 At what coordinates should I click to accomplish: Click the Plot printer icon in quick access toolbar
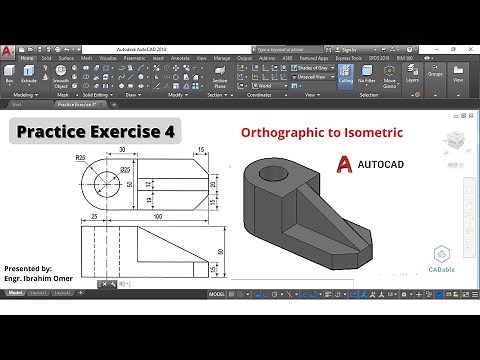click(58, 50)
